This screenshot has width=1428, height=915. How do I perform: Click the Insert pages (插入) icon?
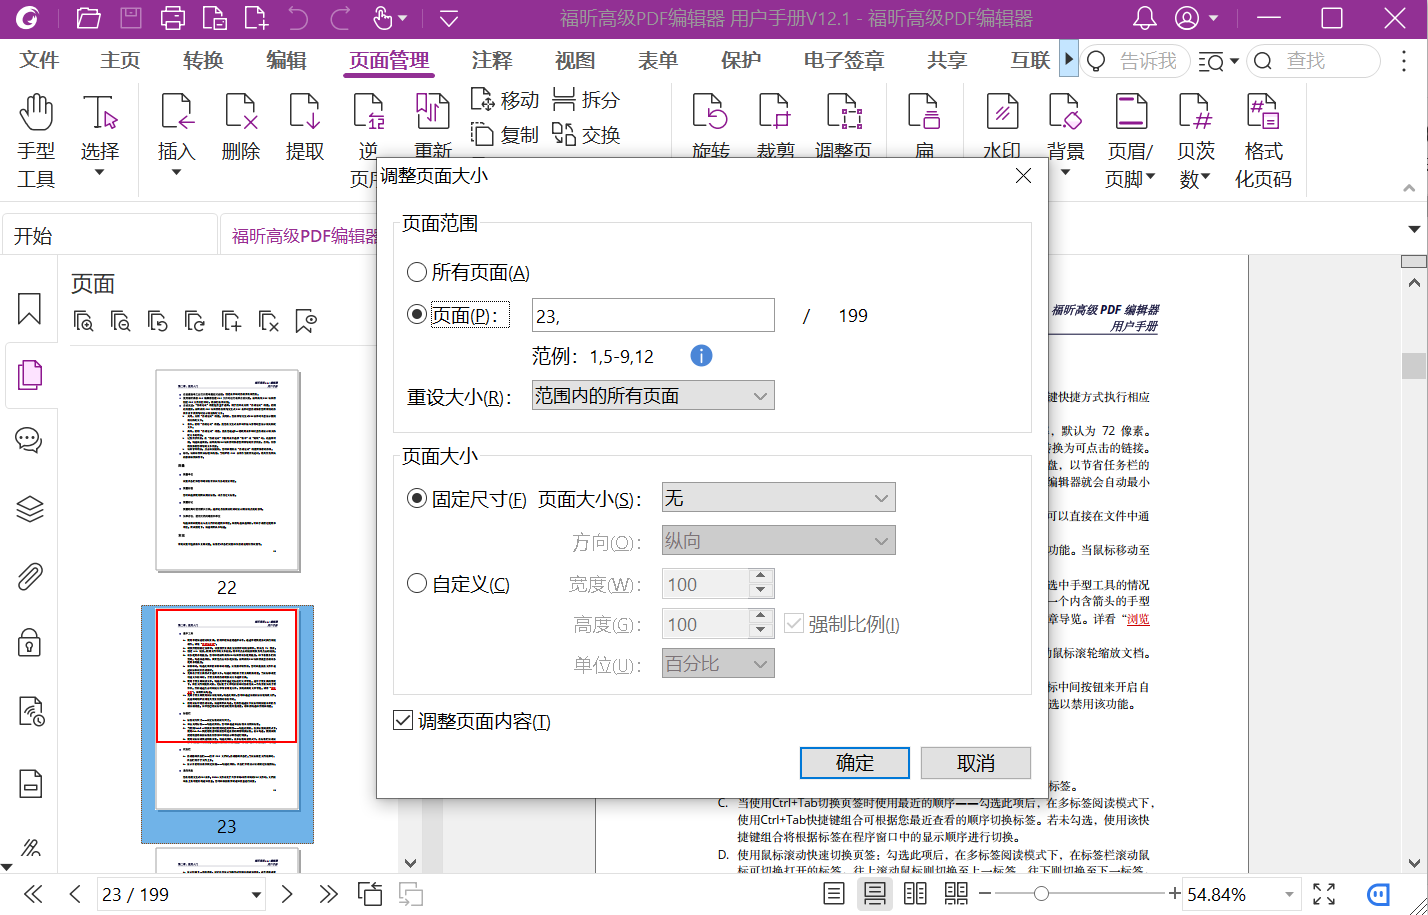point(177,112)
